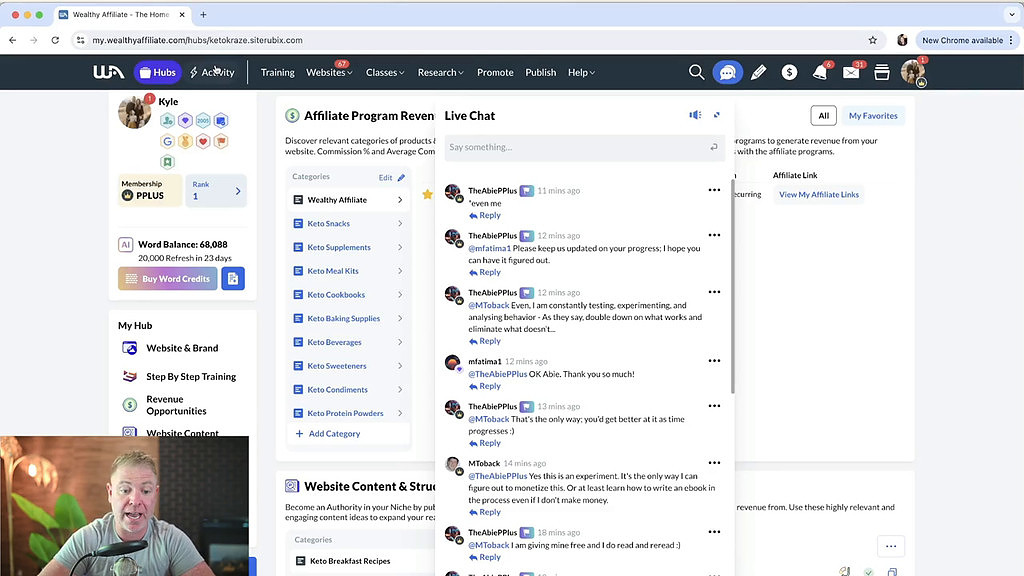Open notifications via the bell icon

[x=820, y=71]
